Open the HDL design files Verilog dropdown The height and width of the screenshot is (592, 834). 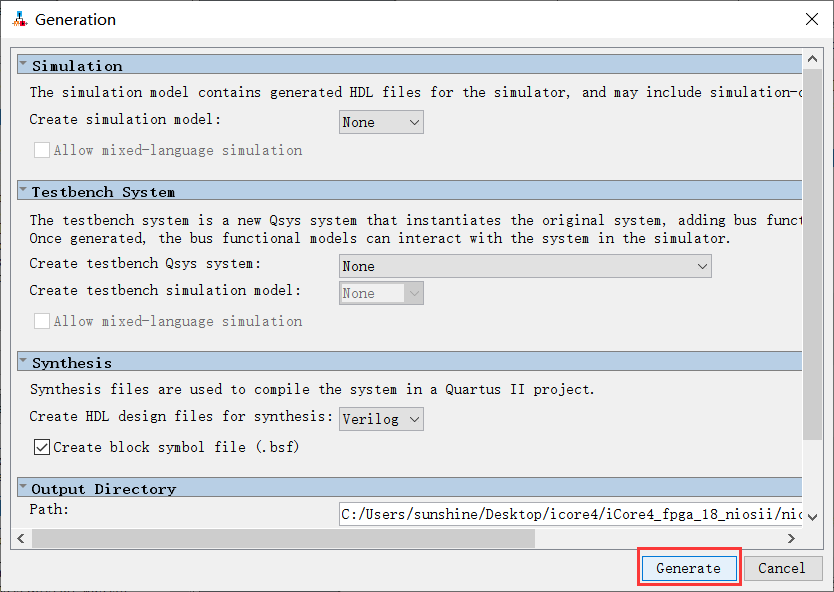(x=381, y=419)
